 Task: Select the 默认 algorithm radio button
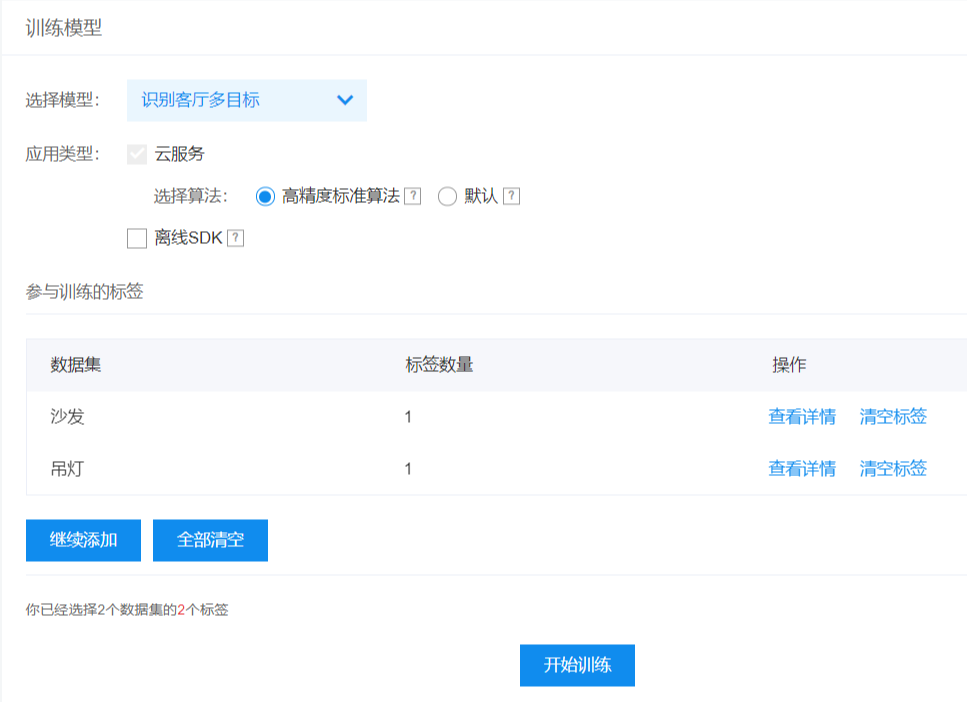point(447,197)
